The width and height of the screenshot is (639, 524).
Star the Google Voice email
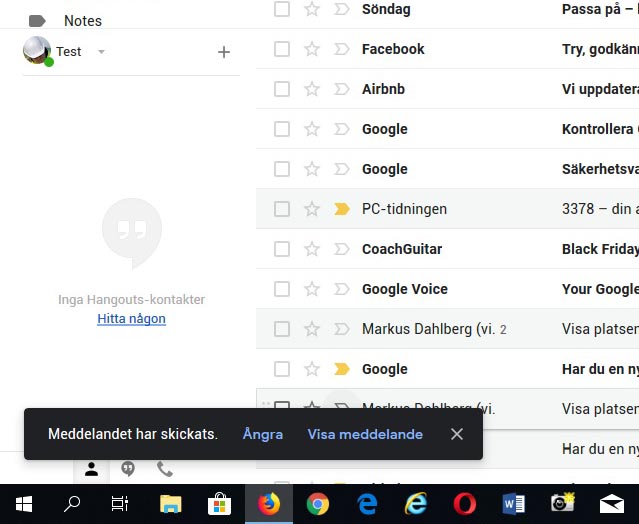point(312,289)
